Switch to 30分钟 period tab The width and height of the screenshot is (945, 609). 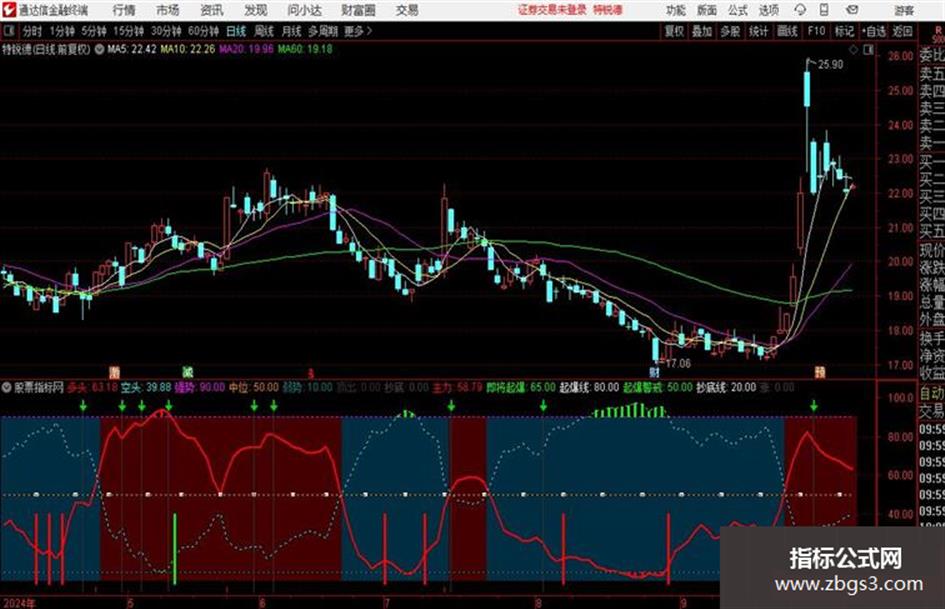coord(166,31)
